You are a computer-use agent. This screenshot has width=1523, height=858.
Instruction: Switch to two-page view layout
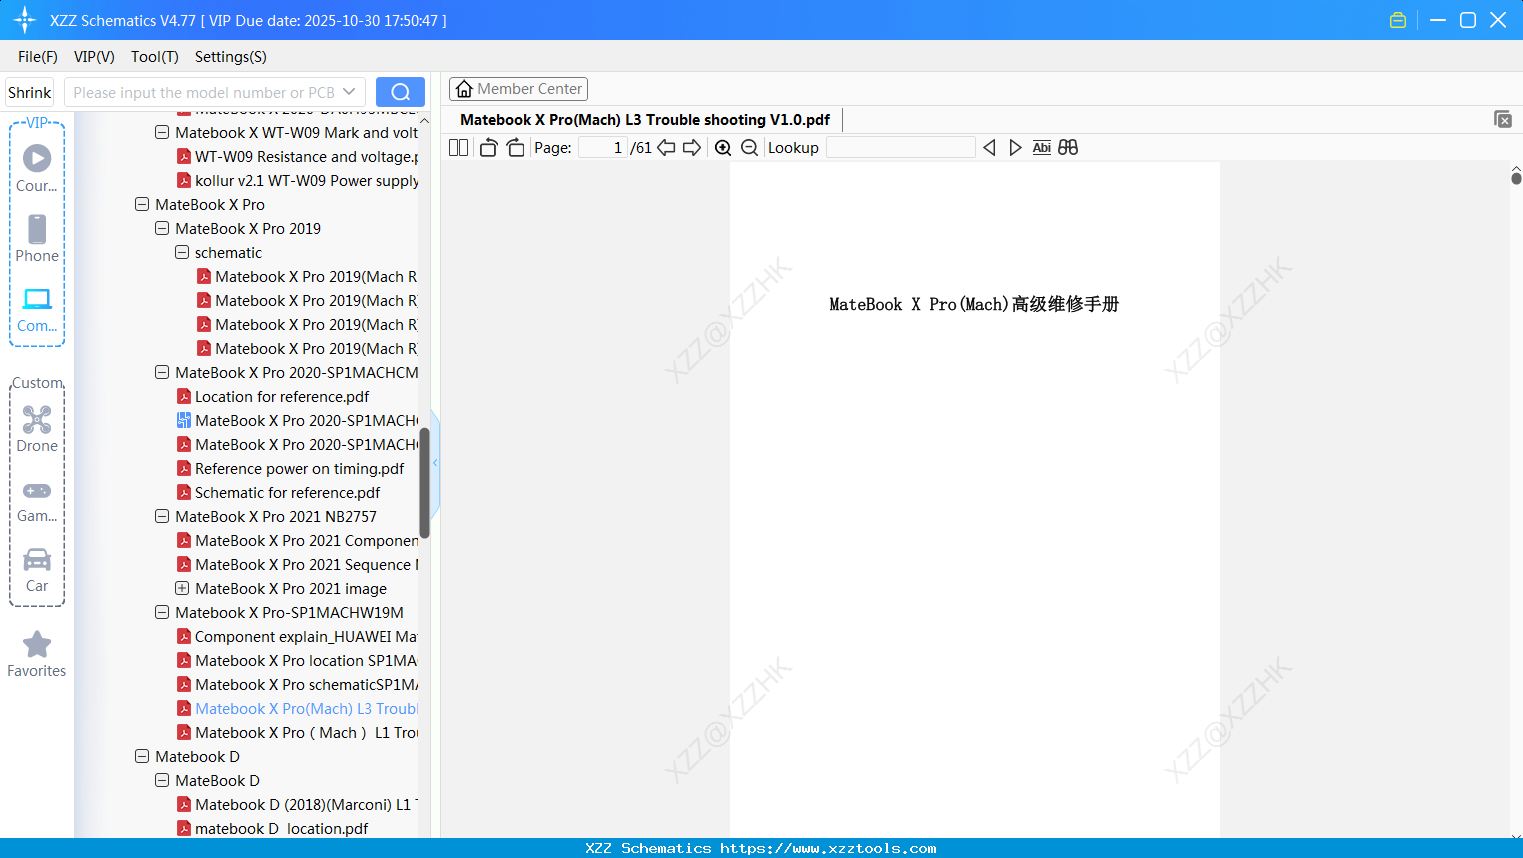(458, 148)
